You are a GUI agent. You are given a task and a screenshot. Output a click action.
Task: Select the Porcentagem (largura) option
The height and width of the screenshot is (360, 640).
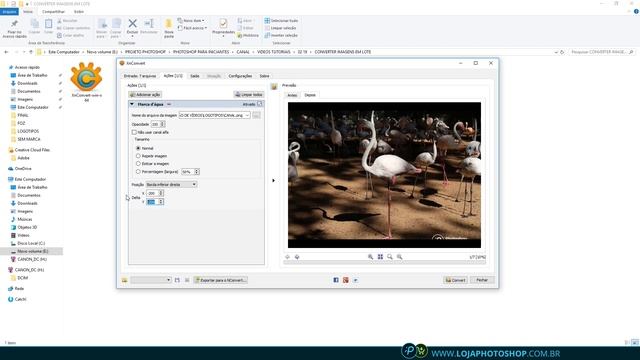[x=138, y=172]
